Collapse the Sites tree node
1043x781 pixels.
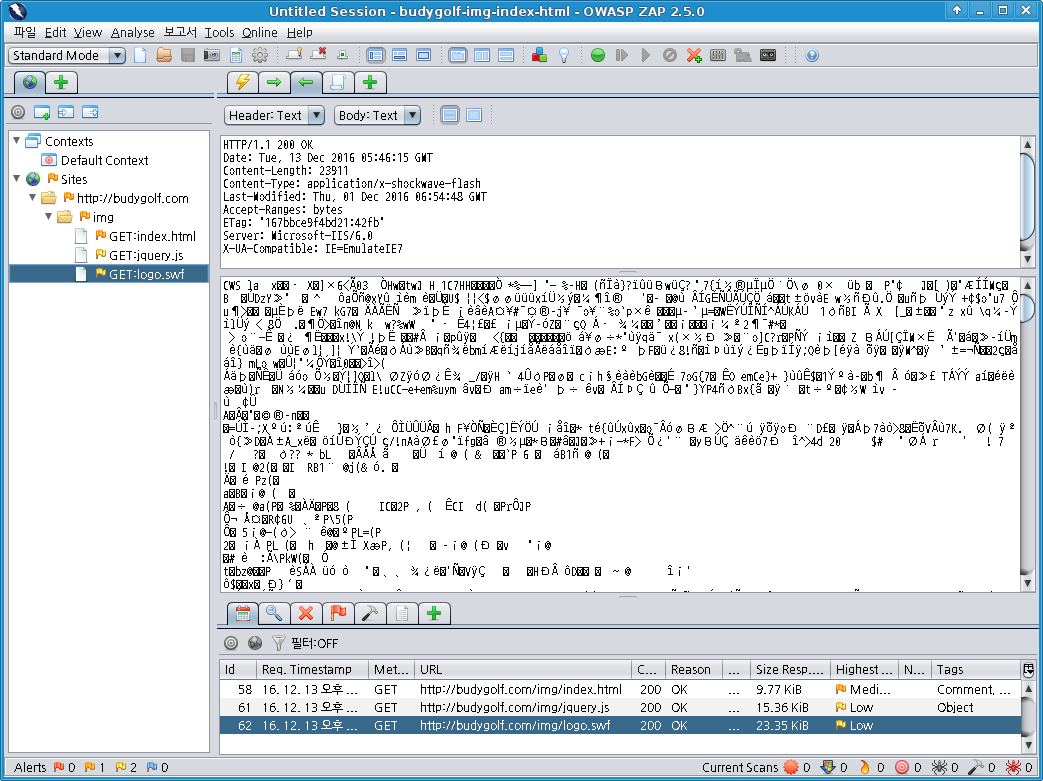pos(17,178)
